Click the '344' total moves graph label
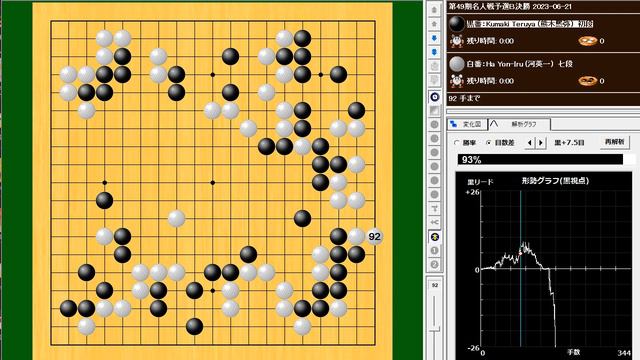The height and width of the screenshot is (360, 640). point(624,353)
